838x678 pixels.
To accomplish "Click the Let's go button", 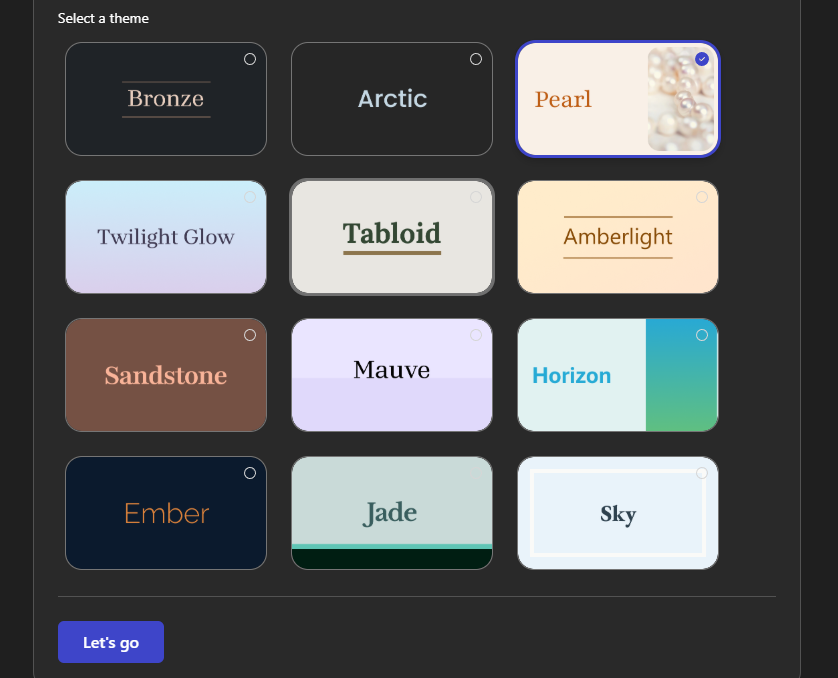I will click(110, 642).
